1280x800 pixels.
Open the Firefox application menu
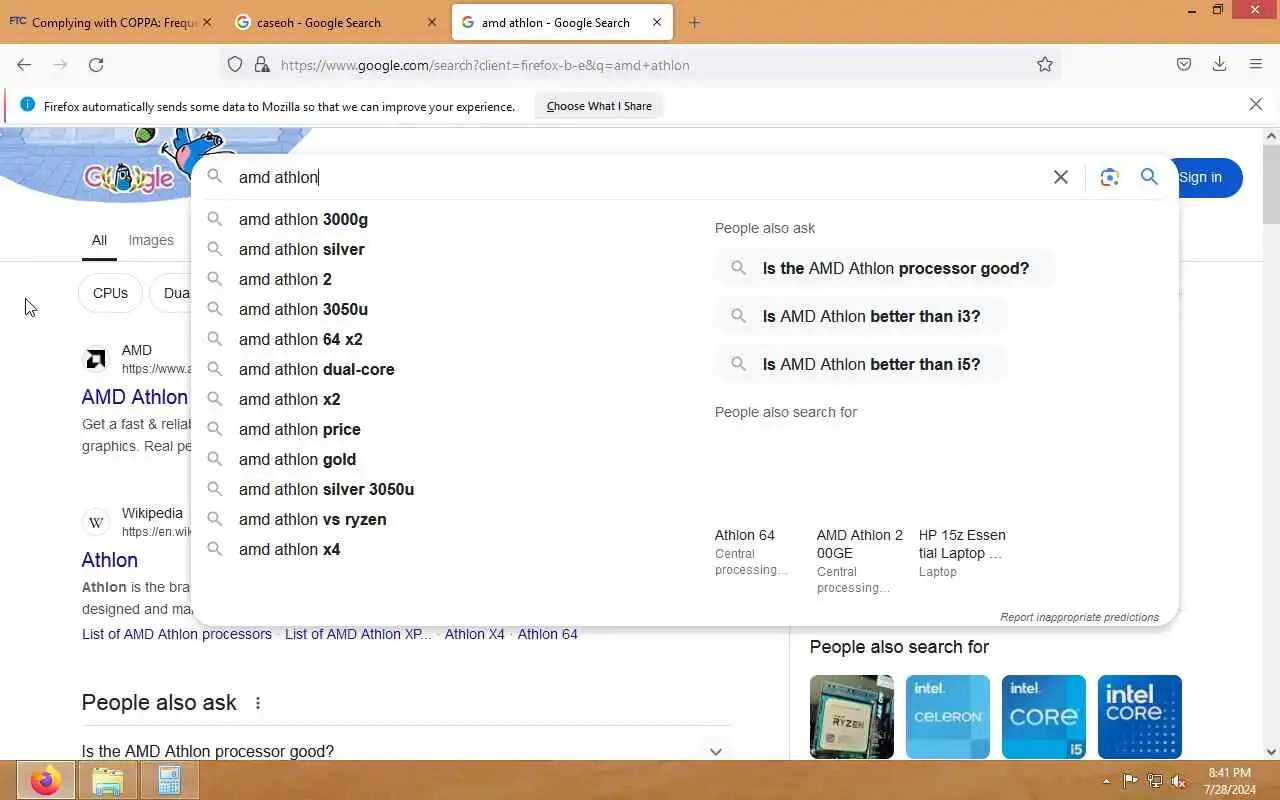1256,65
